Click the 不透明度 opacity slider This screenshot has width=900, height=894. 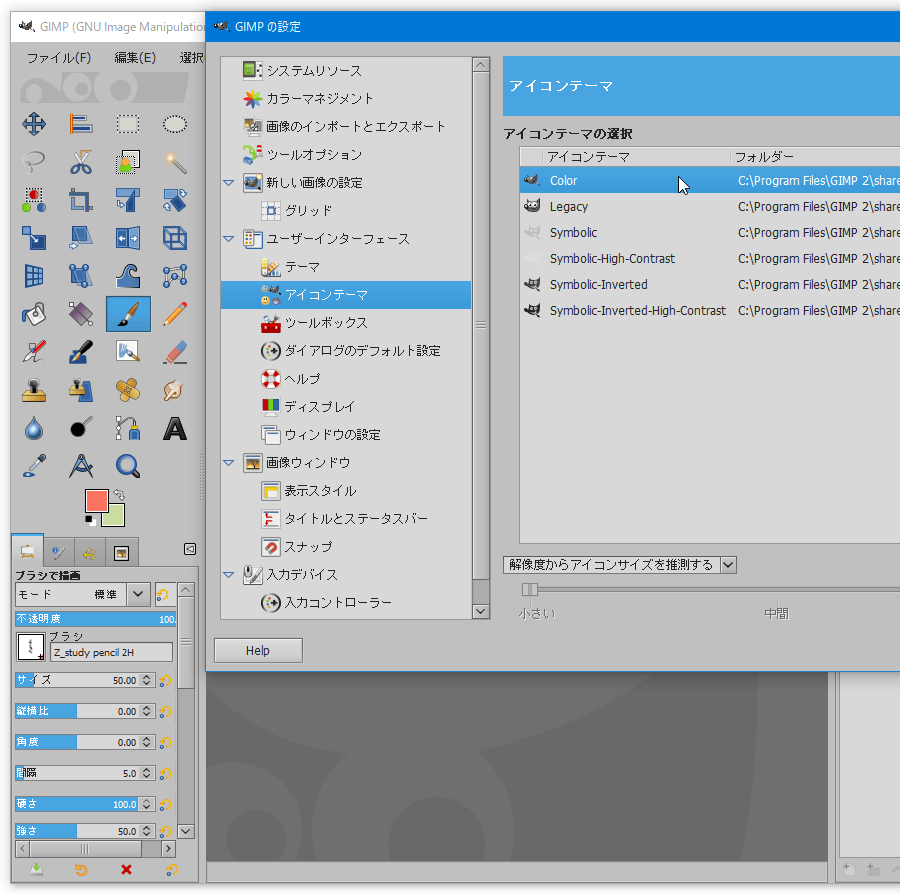tap(95, 619)
